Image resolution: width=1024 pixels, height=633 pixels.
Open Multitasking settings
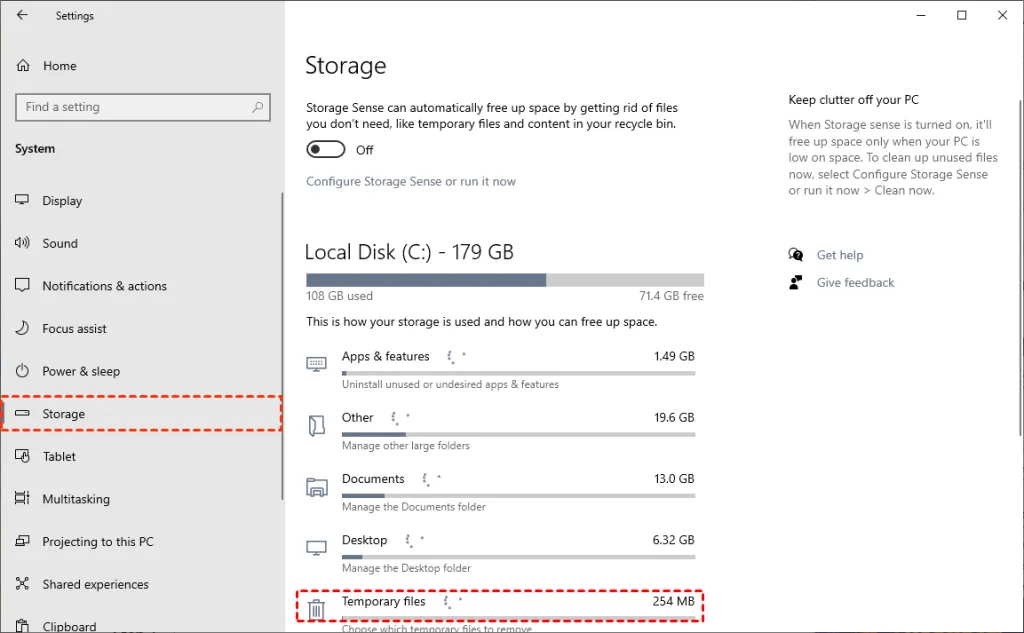pyautogui.click(x=76, y=498)
